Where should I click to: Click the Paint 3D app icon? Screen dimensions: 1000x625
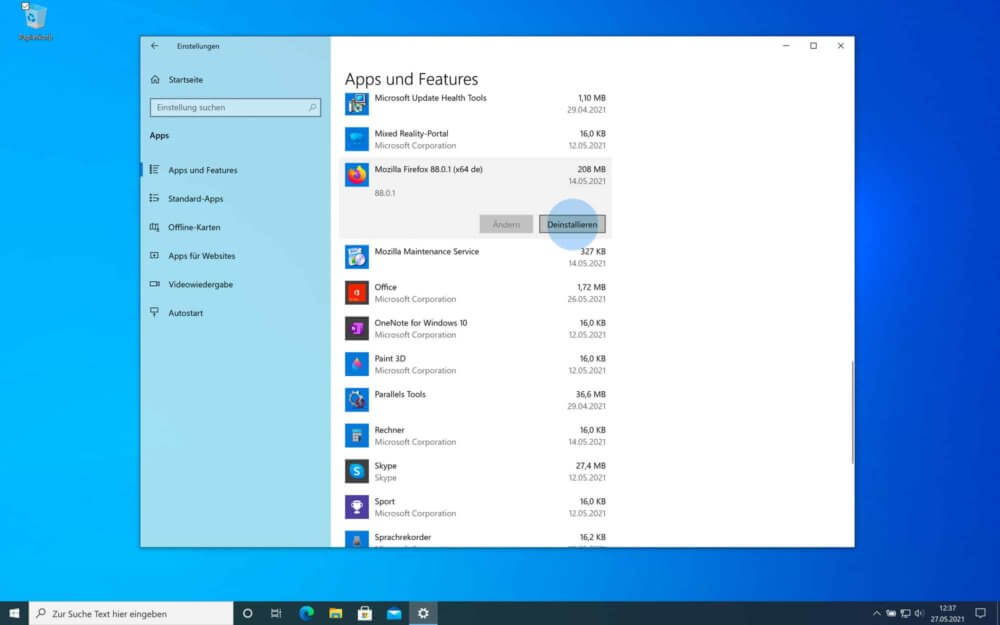click(x=357, y=364)
